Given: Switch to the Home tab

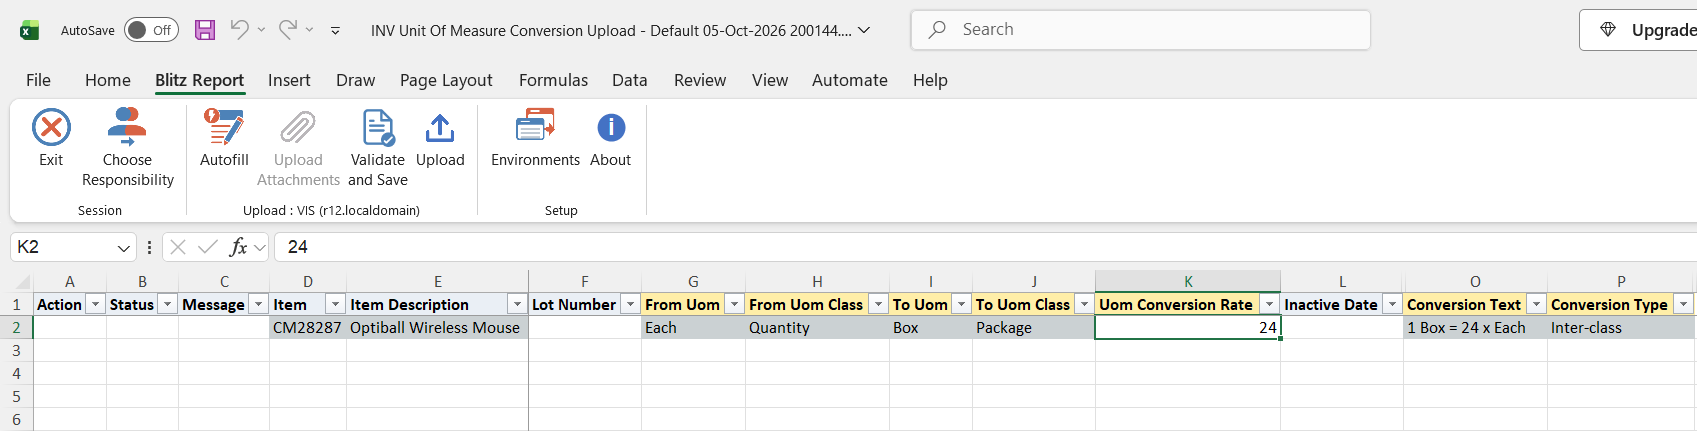Looking at the screenshot, I should (x=108, y=80).
